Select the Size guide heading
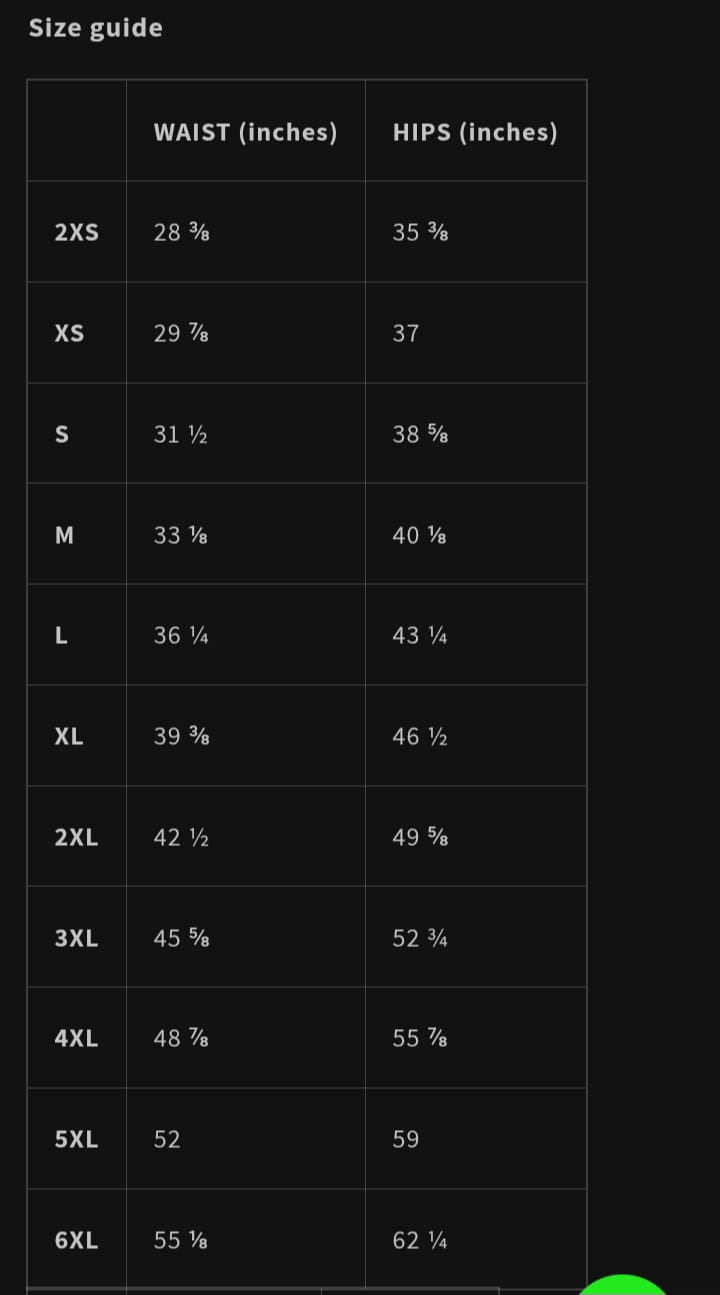Screen dimensions: 720x1295 96,29
